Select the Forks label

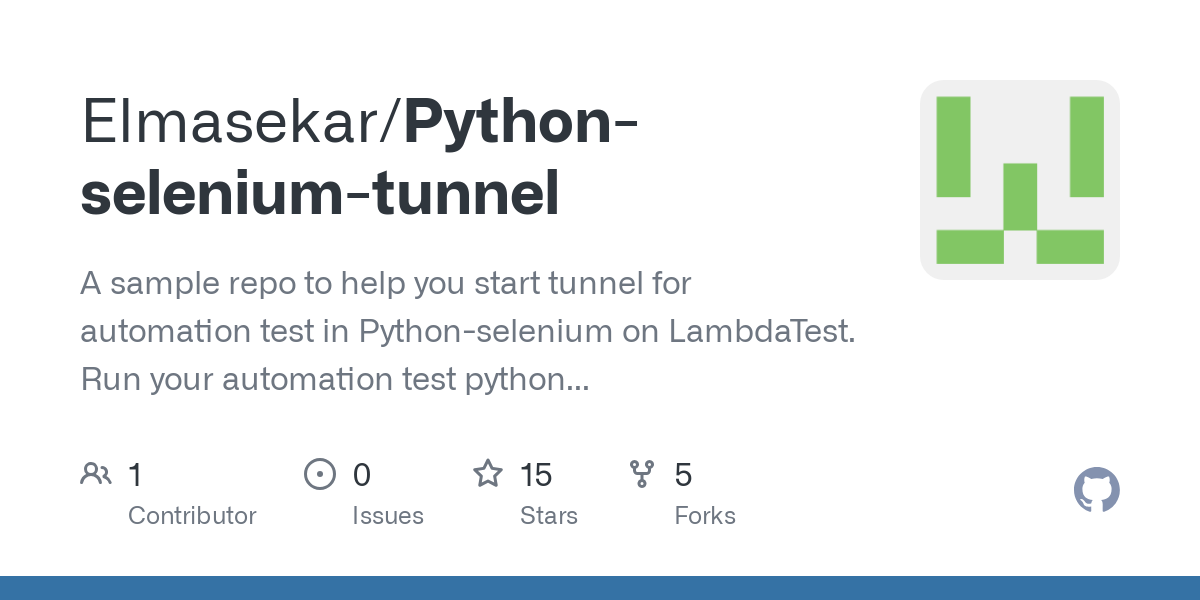(705, 516)
